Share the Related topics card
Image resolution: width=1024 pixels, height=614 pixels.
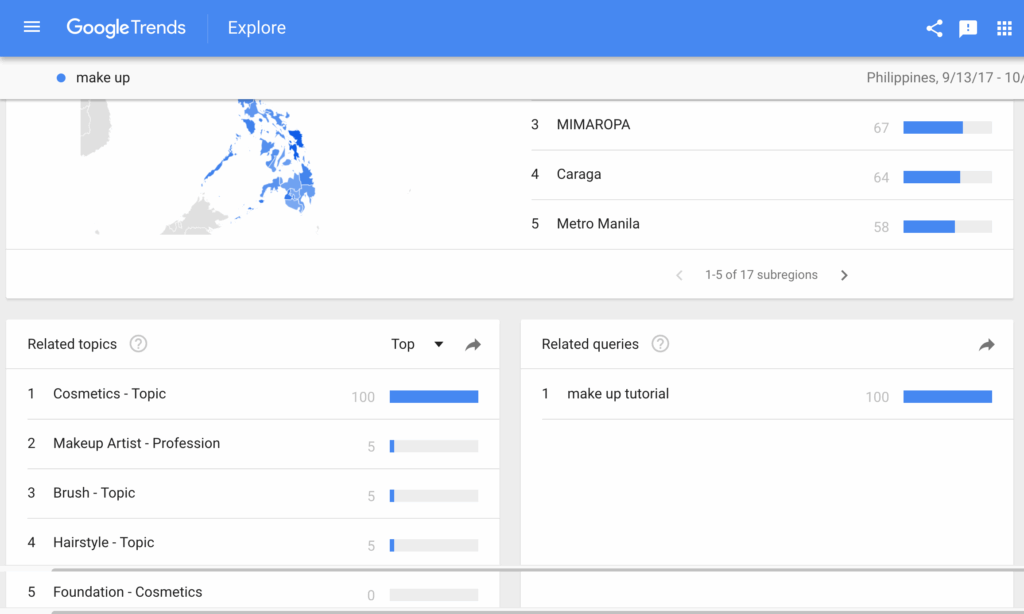473,344
